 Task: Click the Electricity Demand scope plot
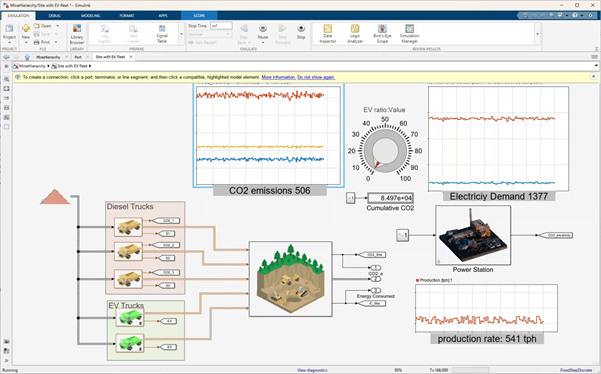pyautogui.click(x=498, y=138)
